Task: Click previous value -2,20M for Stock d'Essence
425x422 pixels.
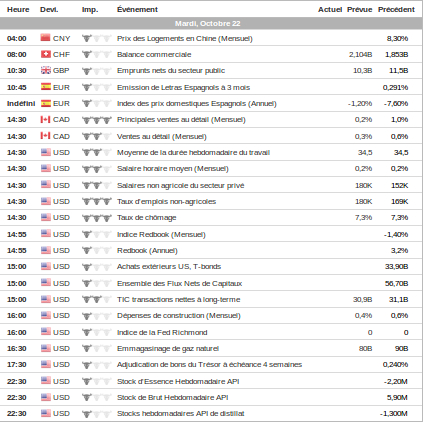Action: [396, 381]
